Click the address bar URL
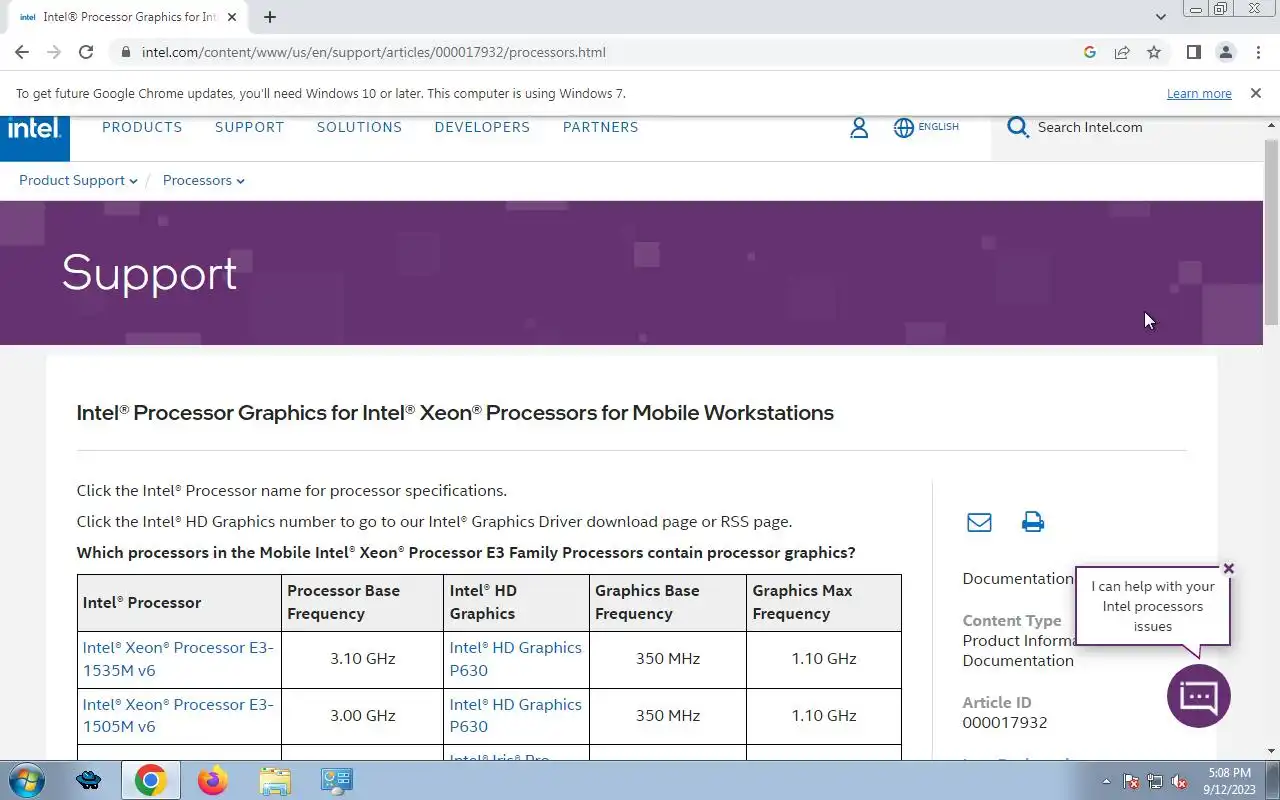Image resolution: width=1280 pixels, height=800 pixels. [374, 52]
